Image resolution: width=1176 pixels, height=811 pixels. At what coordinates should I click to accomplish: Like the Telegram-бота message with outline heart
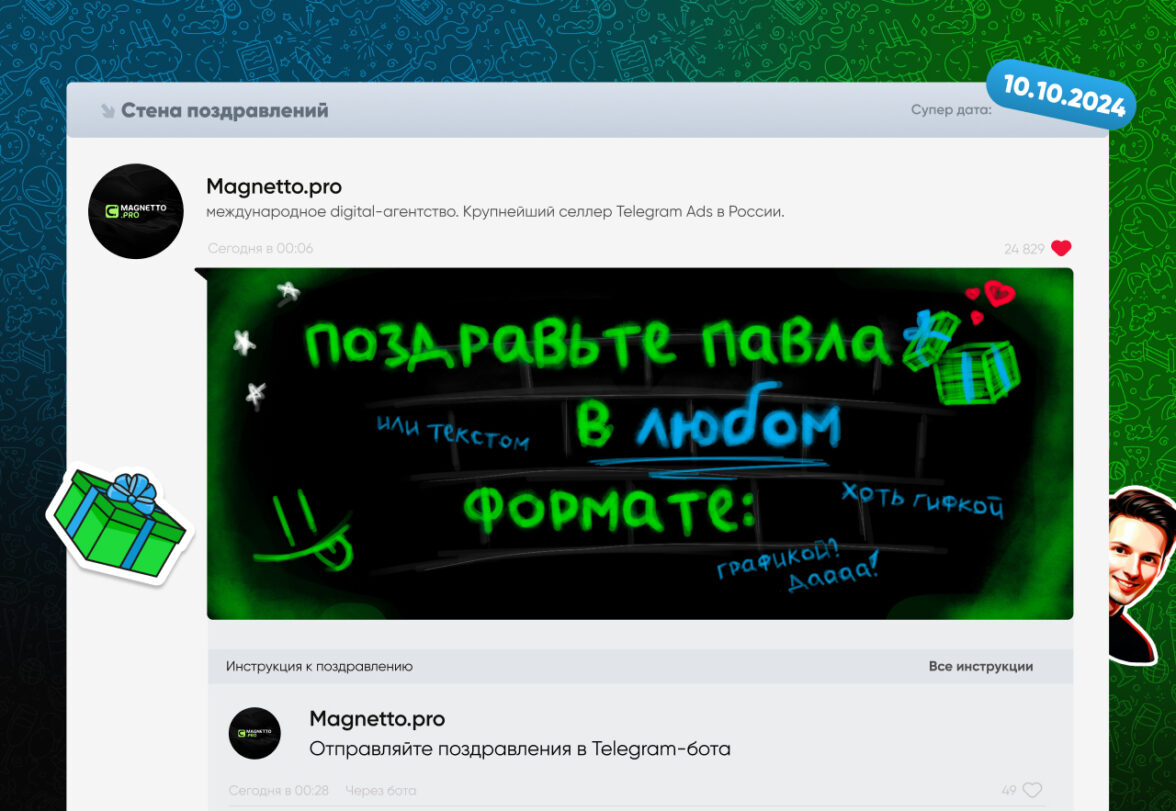tap(1033, 790)
